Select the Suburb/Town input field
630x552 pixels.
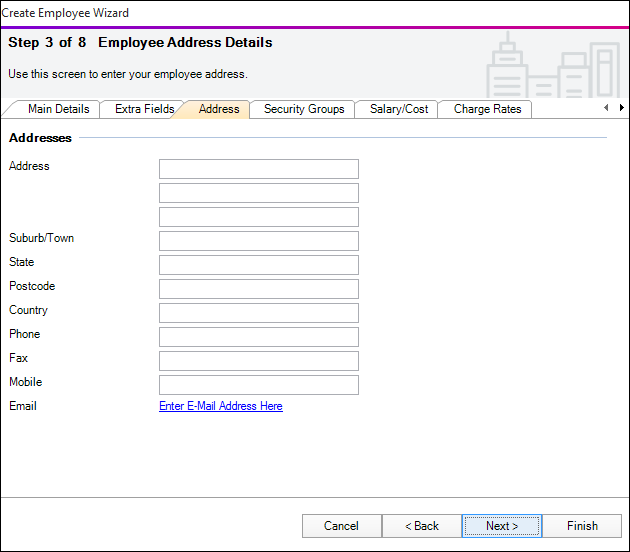tap(258, 241)
